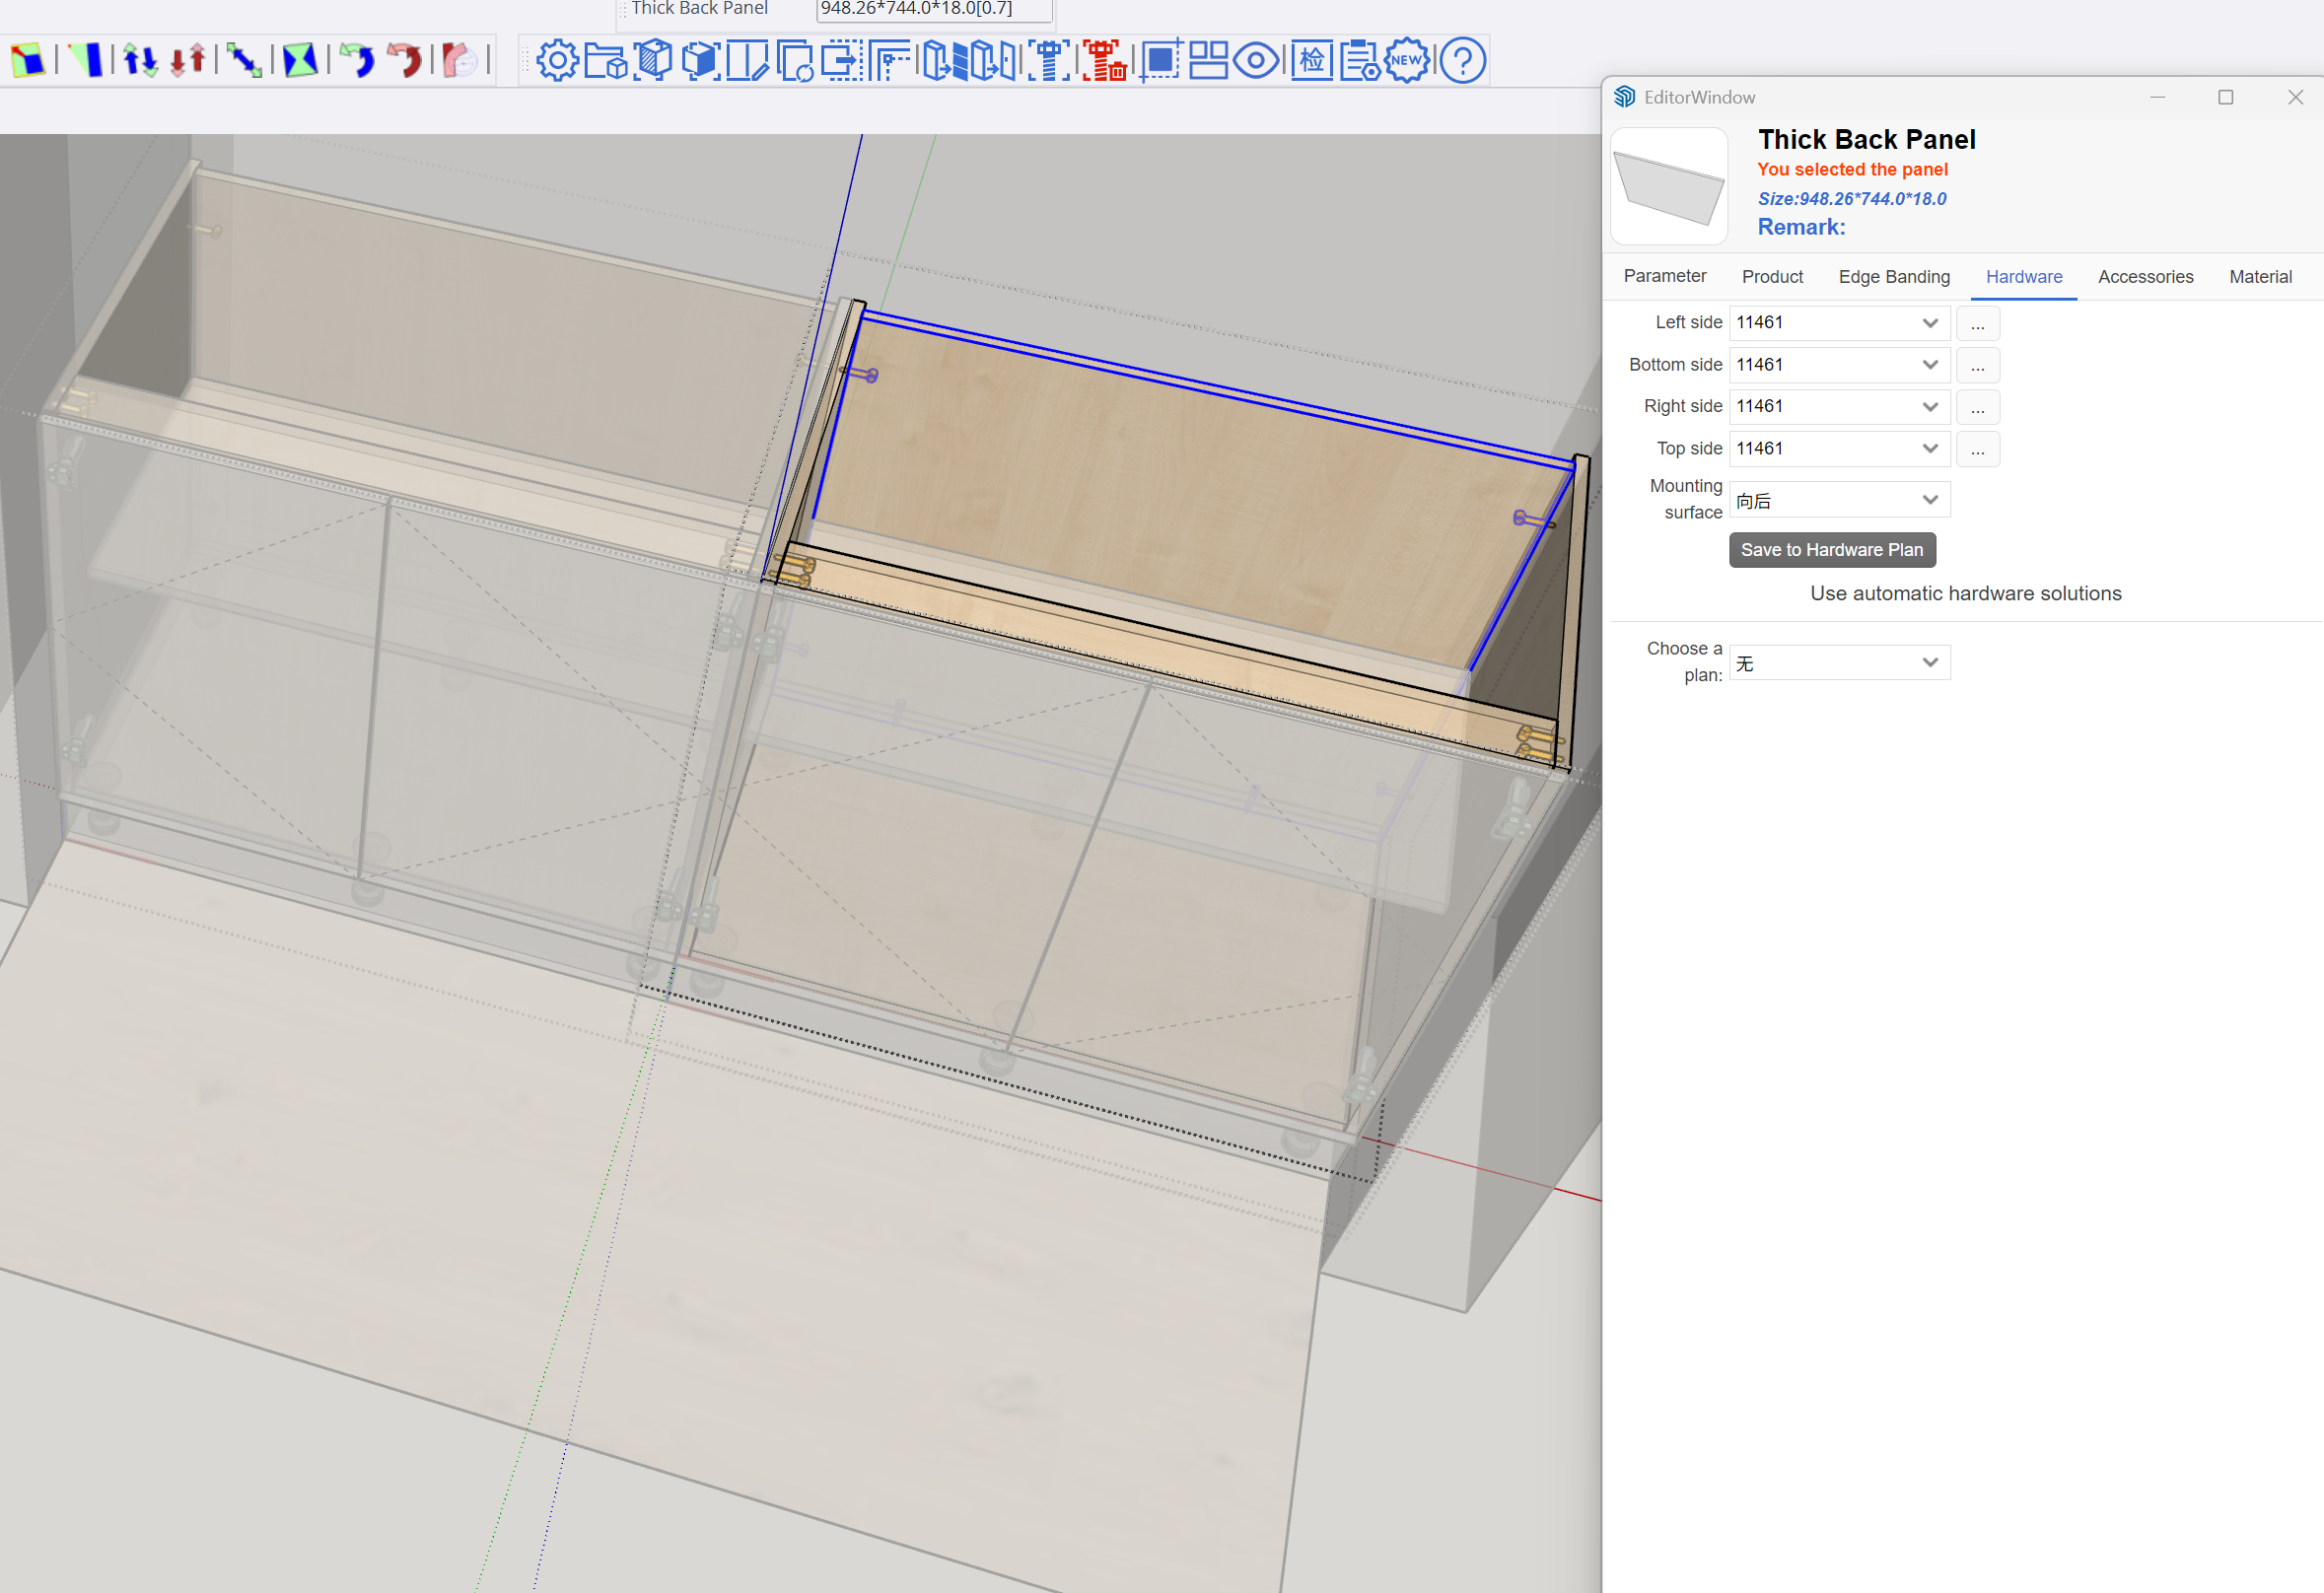This screenshot has height=1593, width=2324.
Task: Open the settings gear tool in the toolbar
Action: pos(557,60)
